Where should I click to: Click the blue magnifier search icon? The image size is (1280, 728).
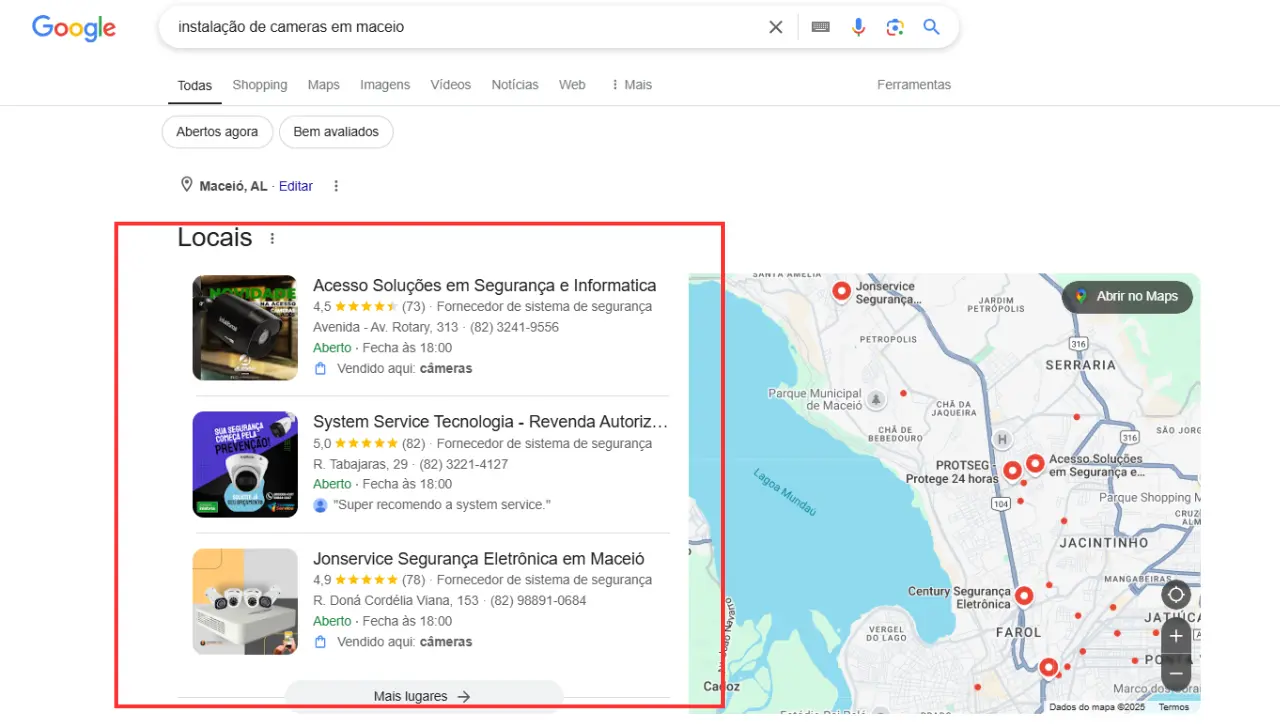pyautogui.click(x=931, y=27)
